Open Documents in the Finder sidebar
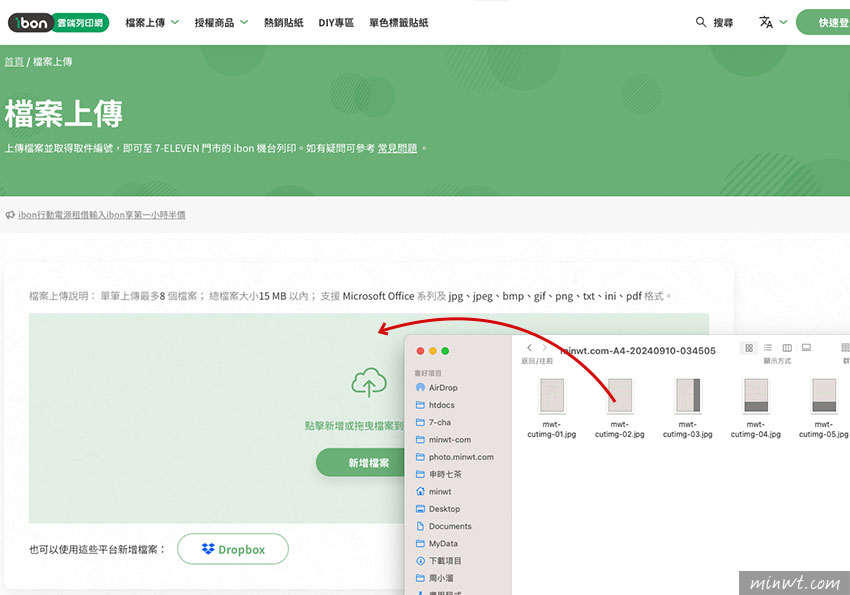The height and width of the screenshot is (595, 850). 443,526
